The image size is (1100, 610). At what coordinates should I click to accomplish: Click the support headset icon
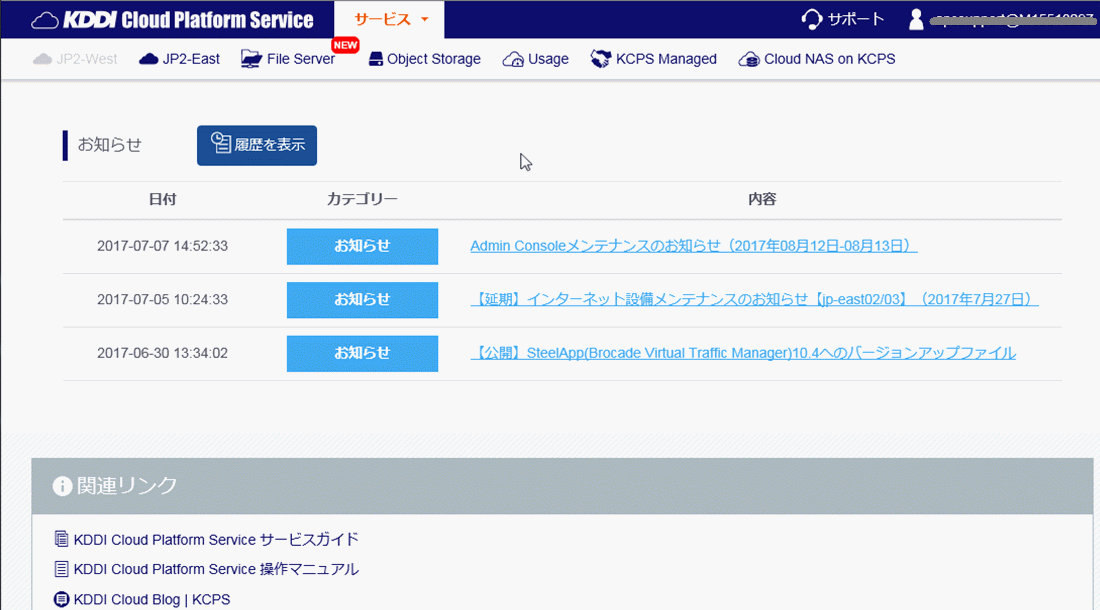tap(811, 20)
